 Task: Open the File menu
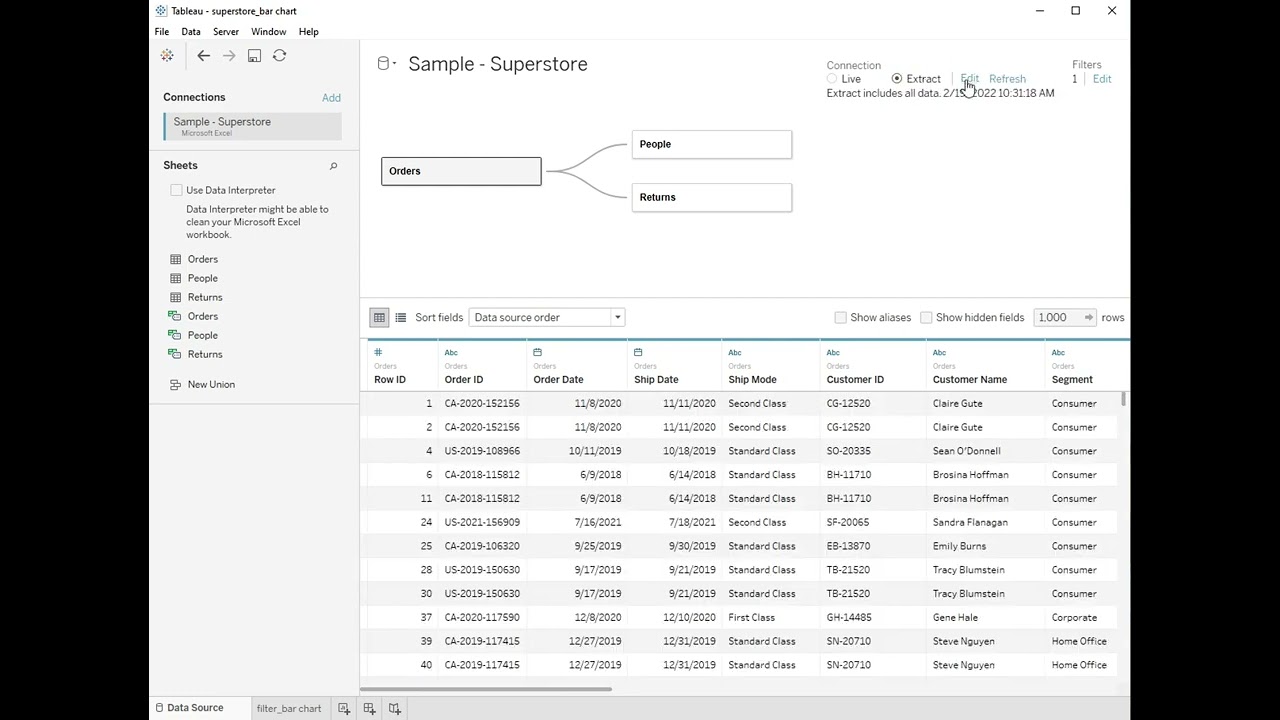161,32
